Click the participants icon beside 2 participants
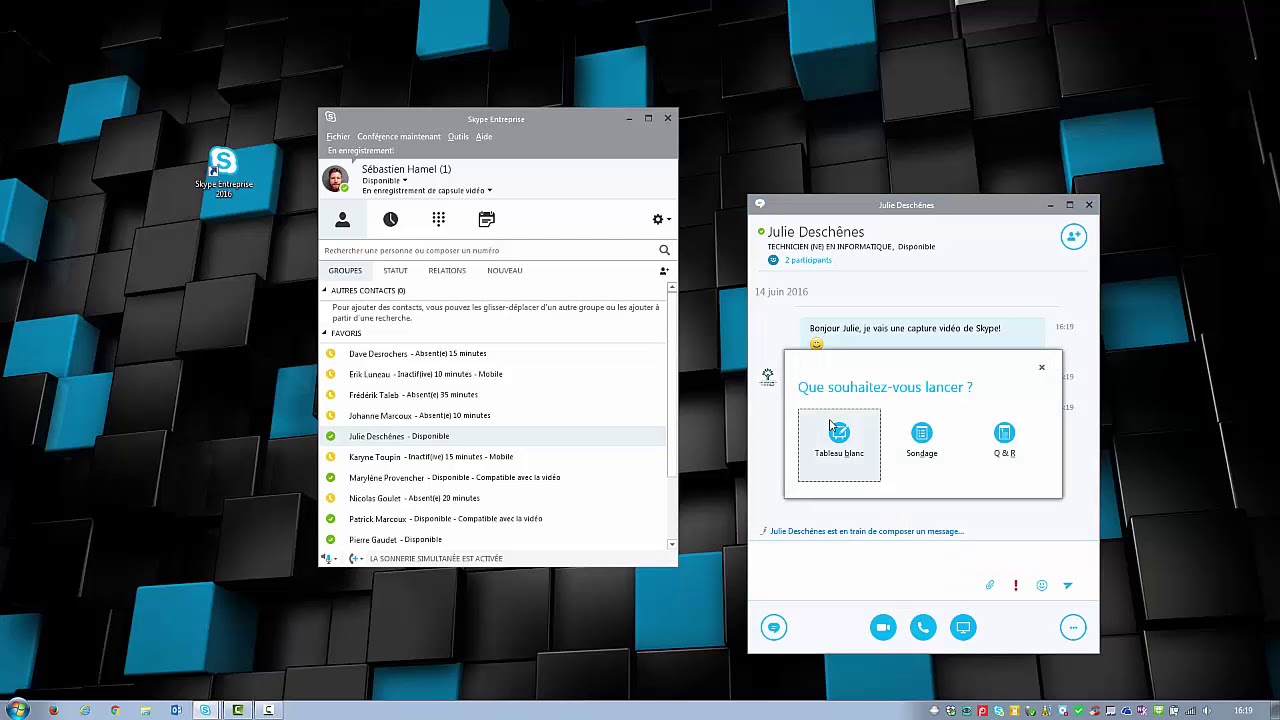Screen dimensions: 1280x720 point(773,260)
